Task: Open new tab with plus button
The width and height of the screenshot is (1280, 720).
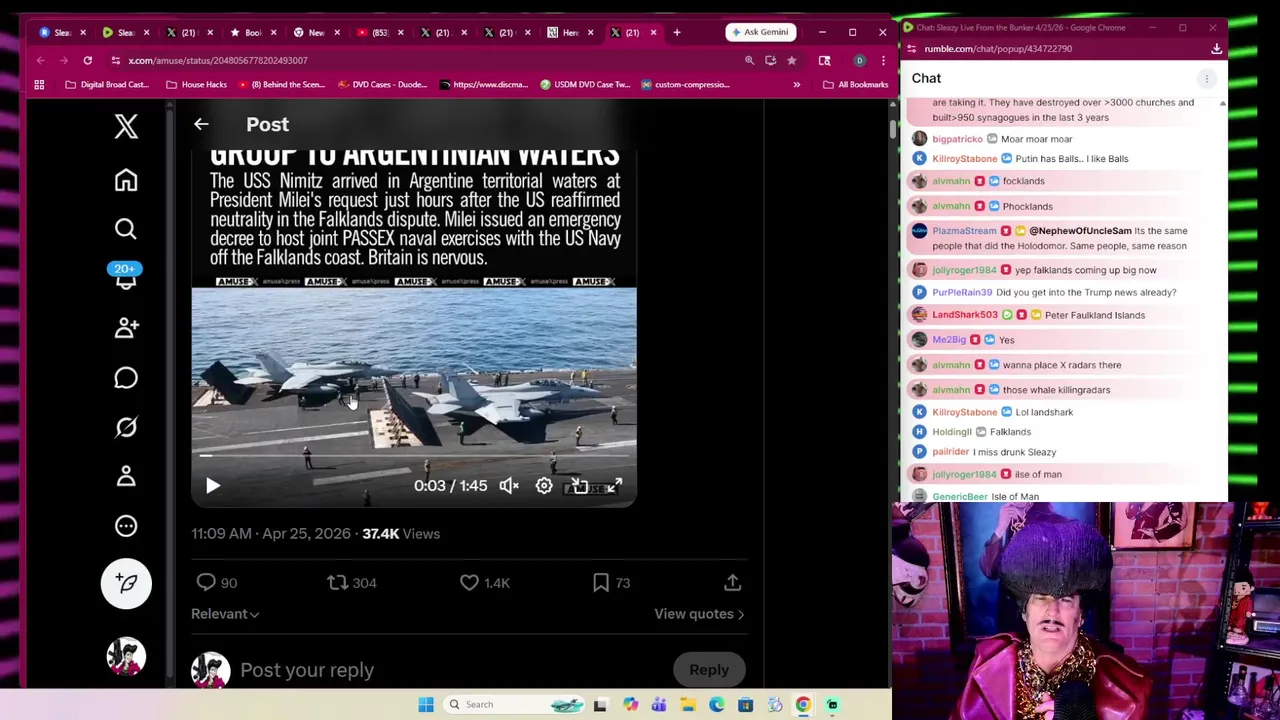Action: click(x=677, y=32)
